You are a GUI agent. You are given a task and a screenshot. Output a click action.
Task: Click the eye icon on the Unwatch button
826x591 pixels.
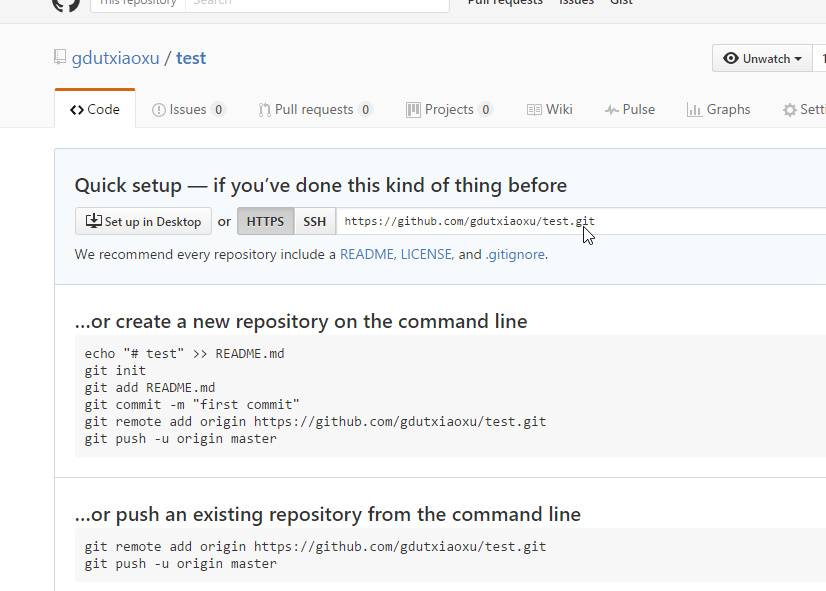731,59
